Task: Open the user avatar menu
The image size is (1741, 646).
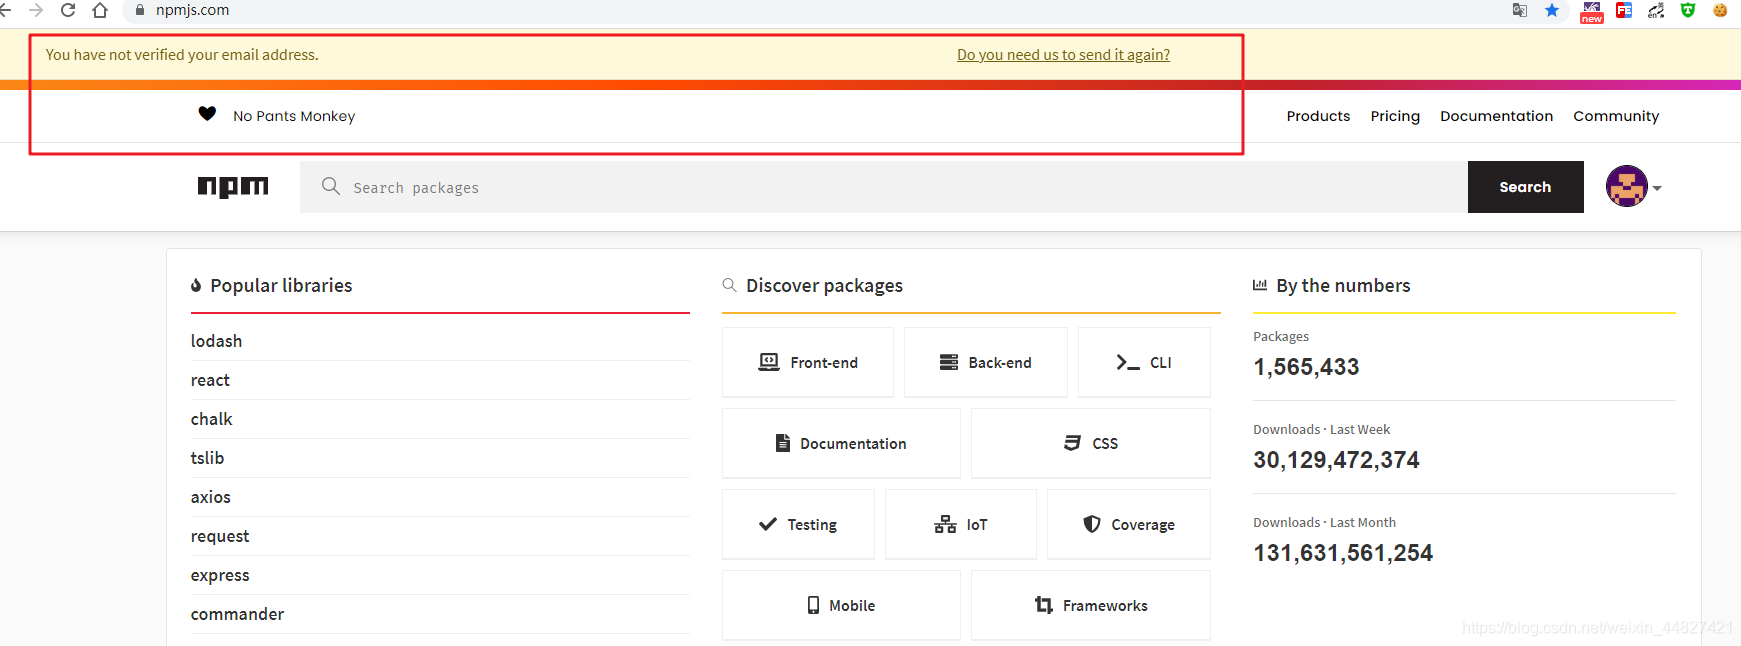Action: tap(1627, 186)
